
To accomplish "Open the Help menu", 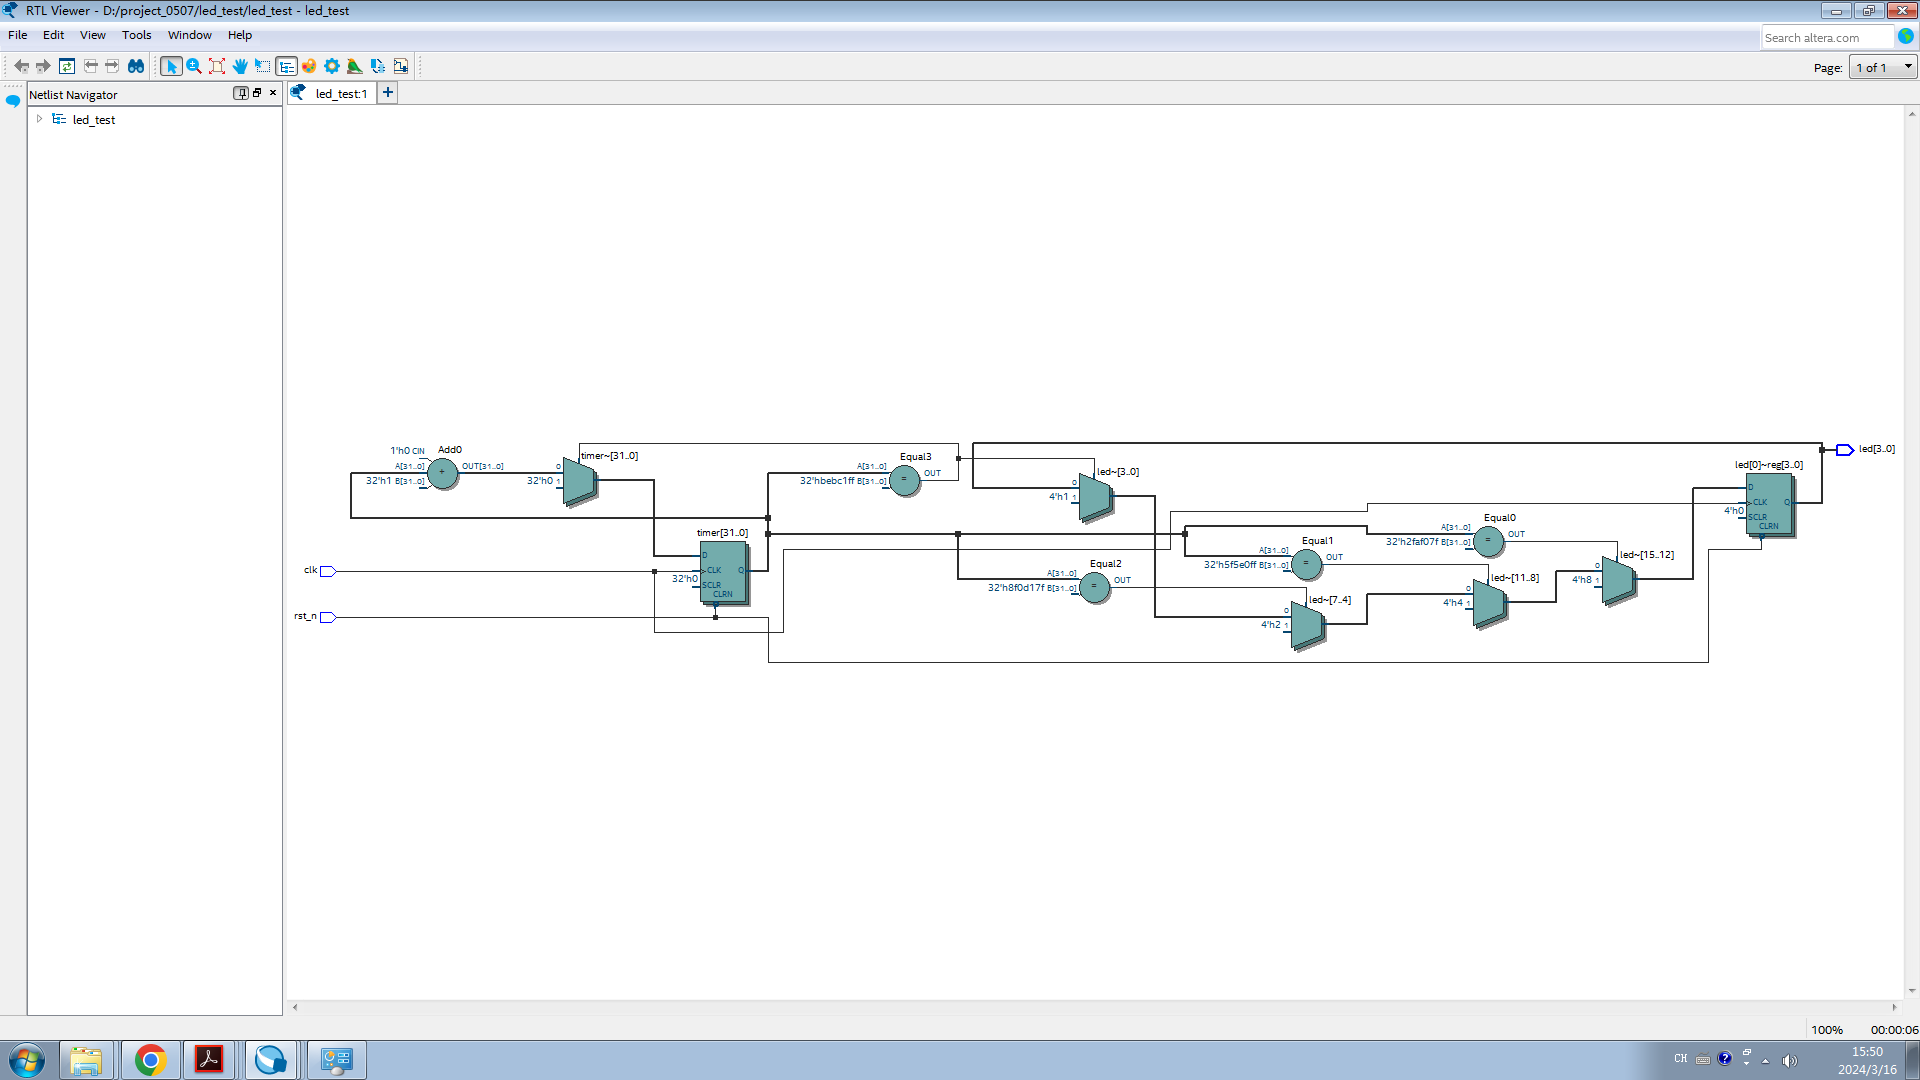I will [240, 35].
